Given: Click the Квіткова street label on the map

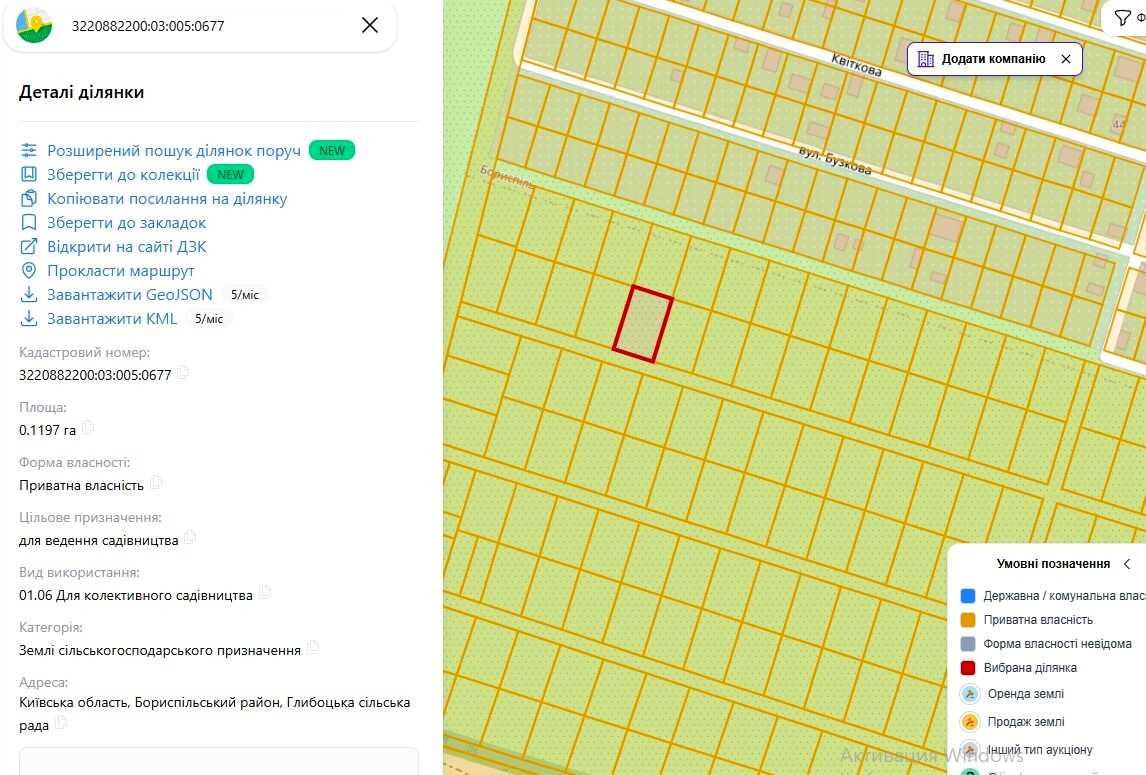Looking at the screenshot, I should pyautogui.click(x=856, y=65).
